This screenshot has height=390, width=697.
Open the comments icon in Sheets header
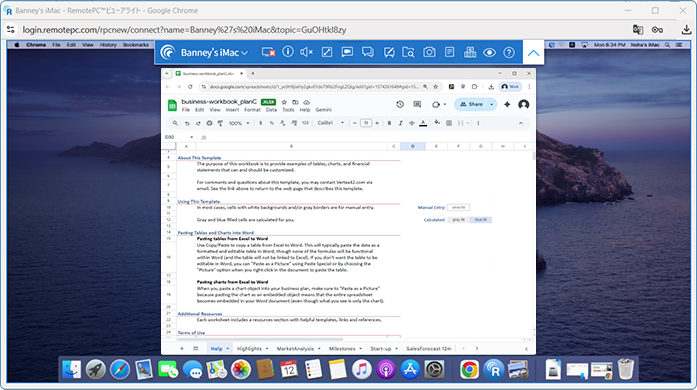(x=417, y=105)
